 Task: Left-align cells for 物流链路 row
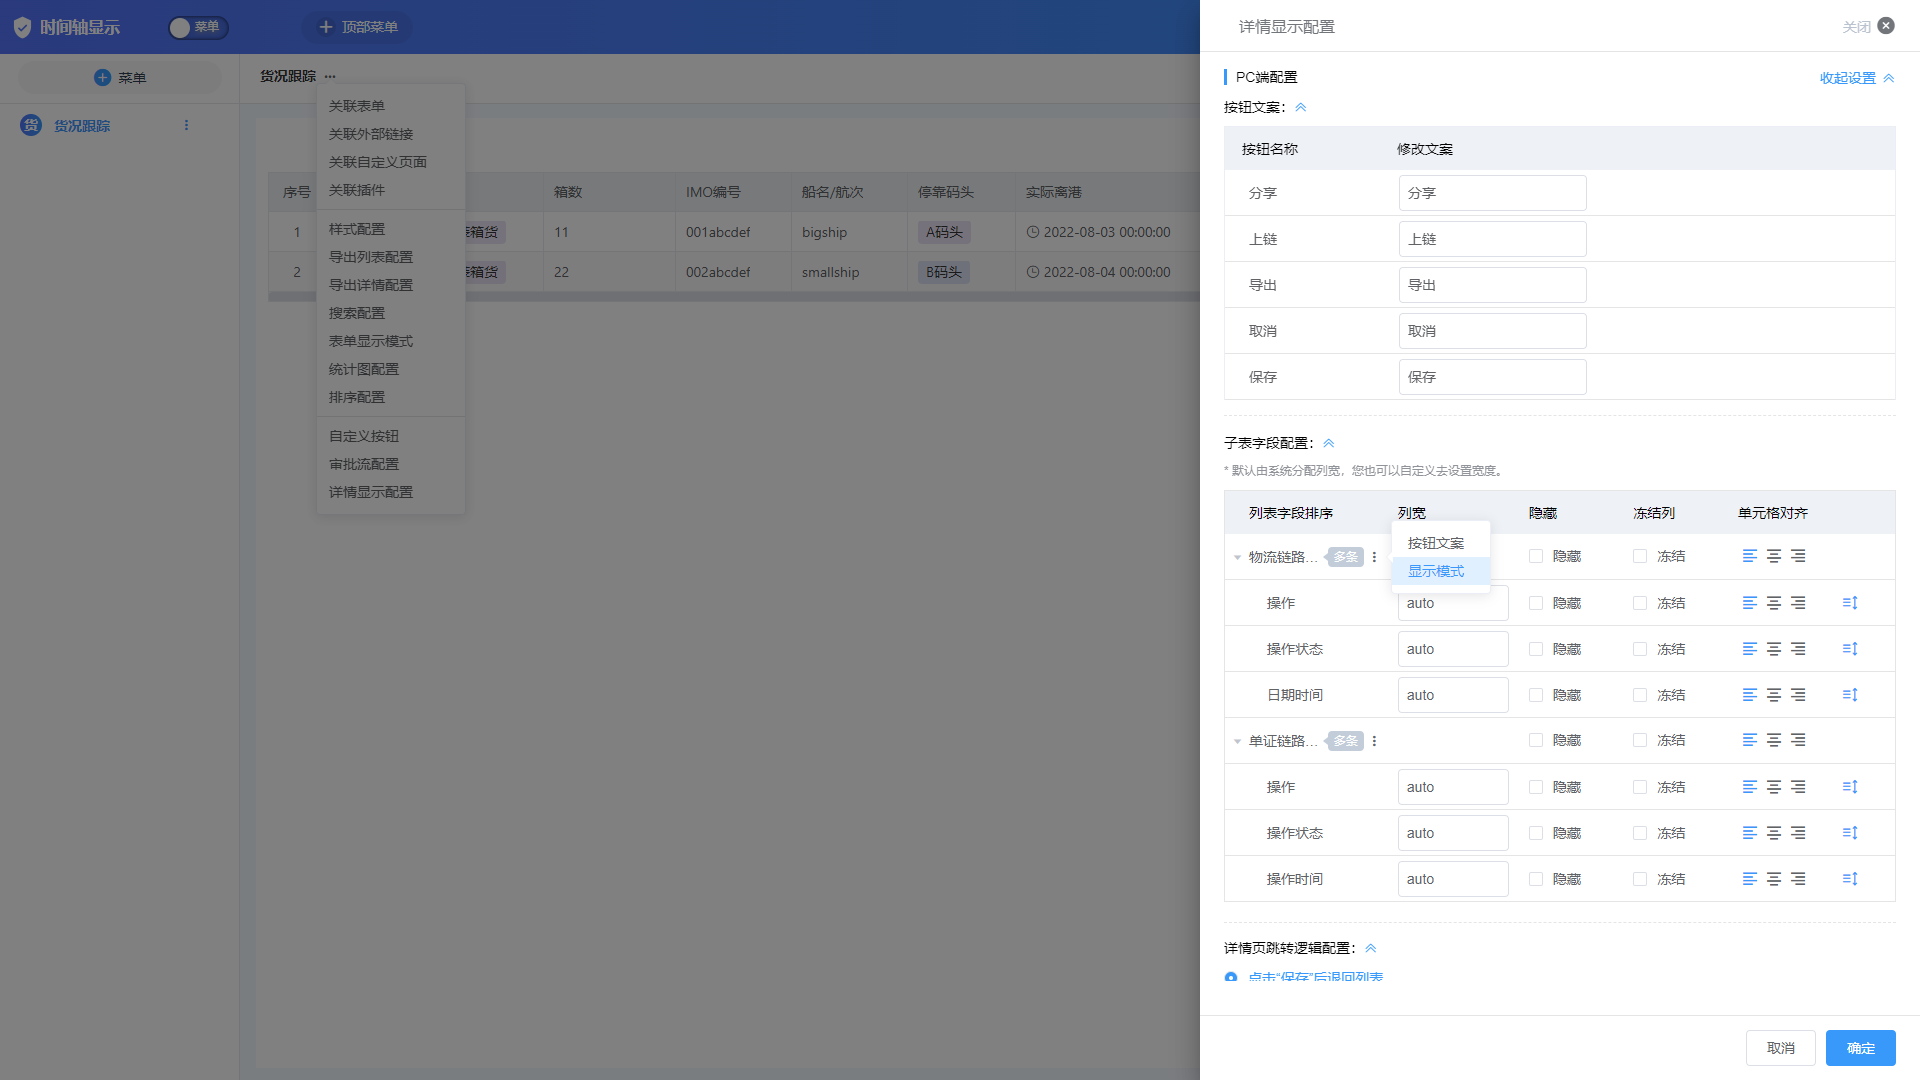(1749, 556)
